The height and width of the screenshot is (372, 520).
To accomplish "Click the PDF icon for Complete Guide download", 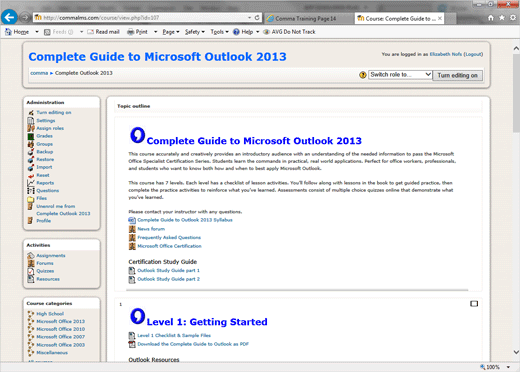I will coord(132,344).
